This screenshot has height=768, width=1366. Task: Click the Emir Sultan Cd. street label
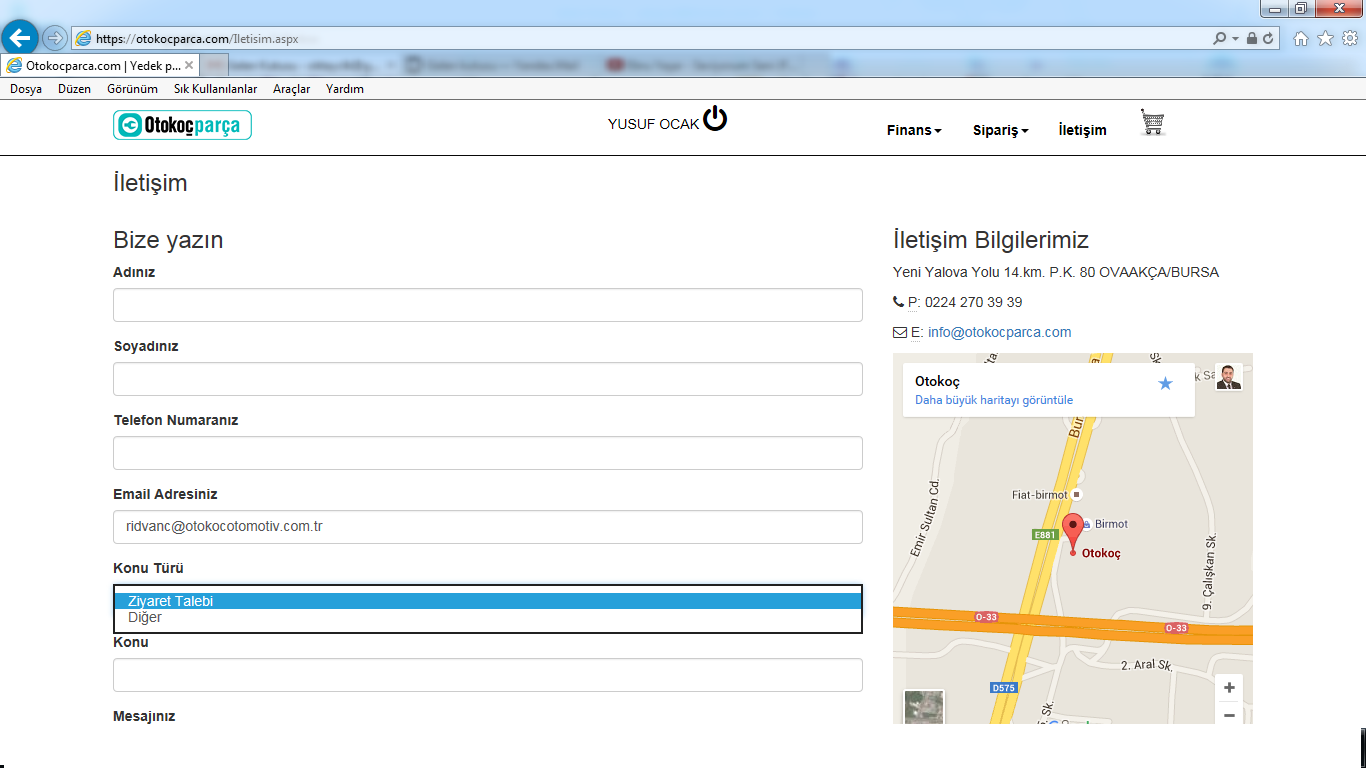click(x=927, y=517)
